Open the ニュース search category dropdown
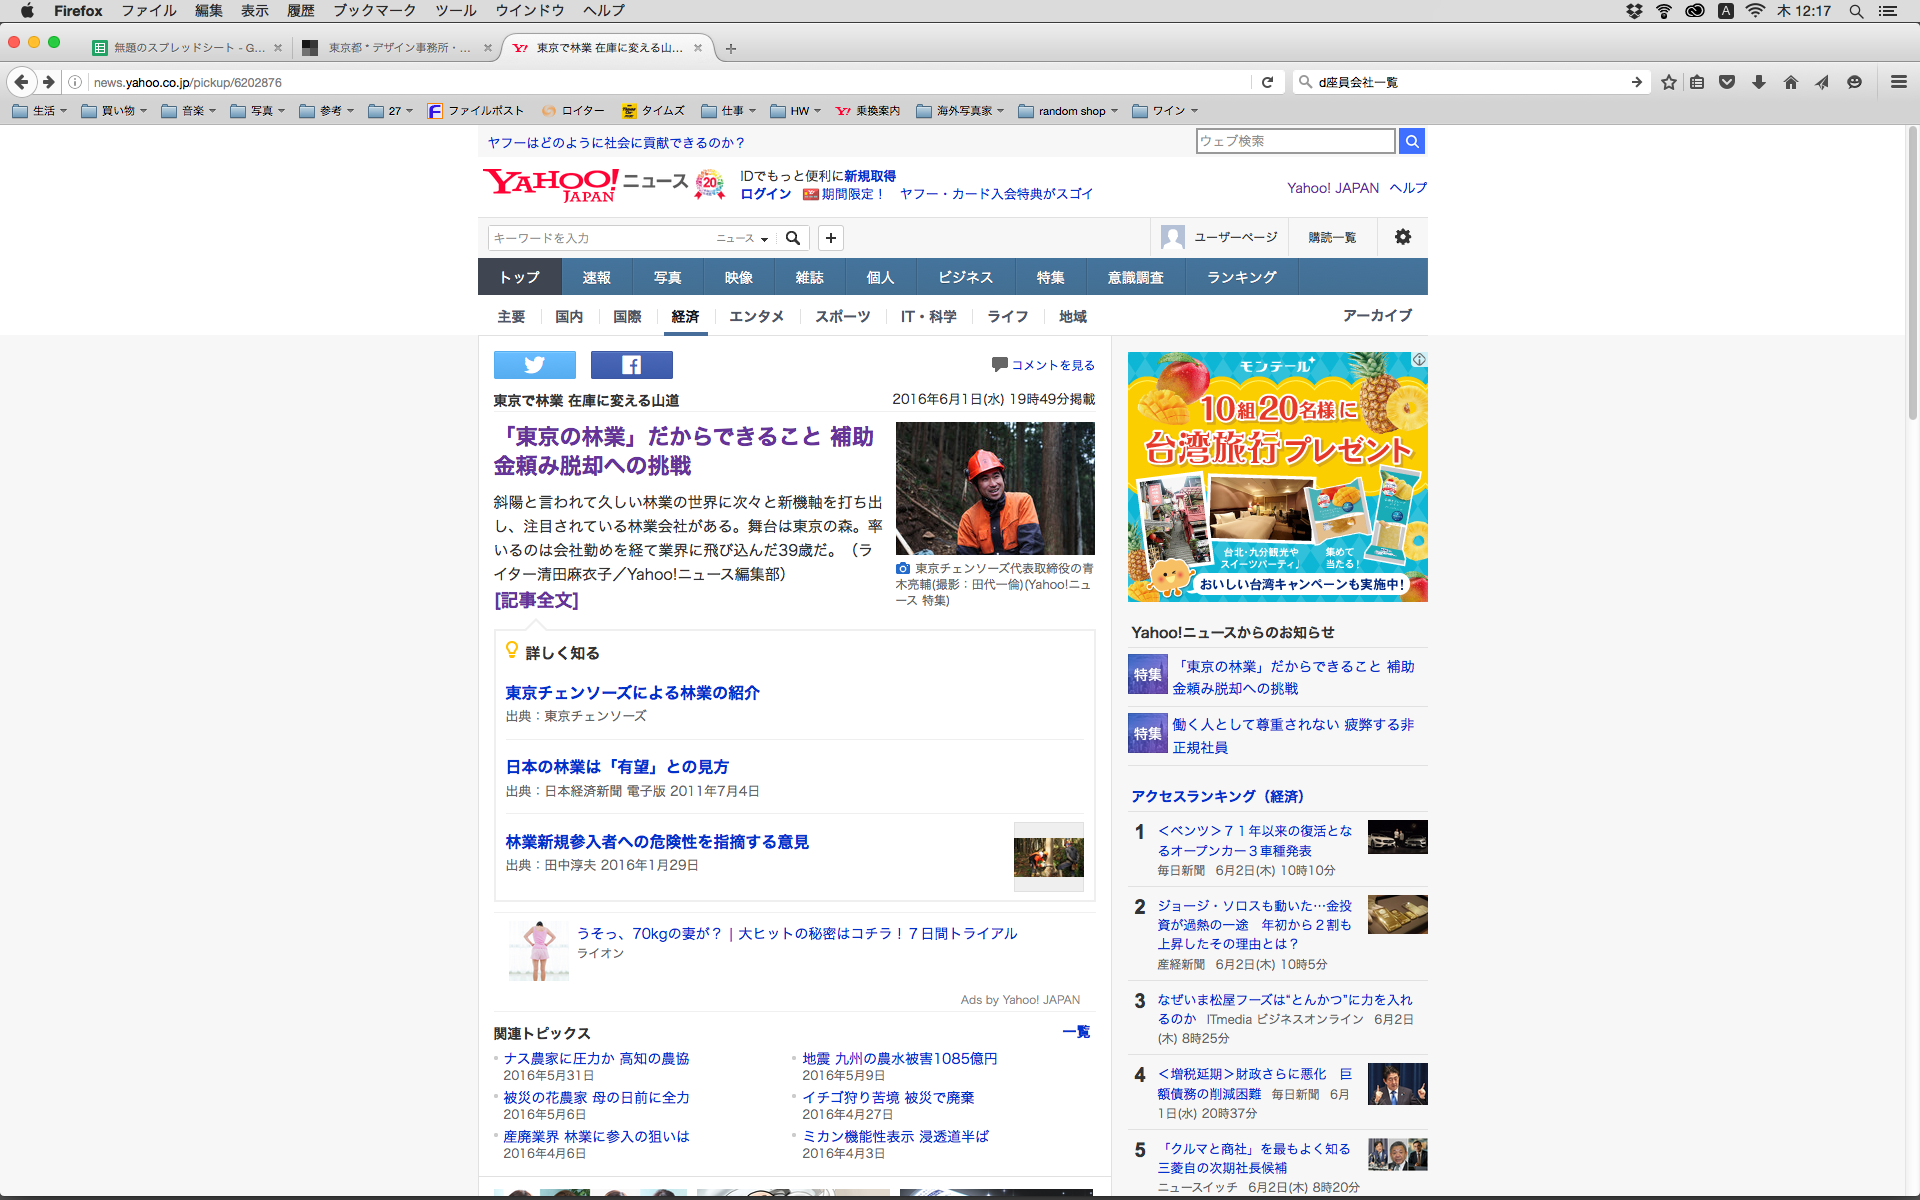 (x=742, y=238)
